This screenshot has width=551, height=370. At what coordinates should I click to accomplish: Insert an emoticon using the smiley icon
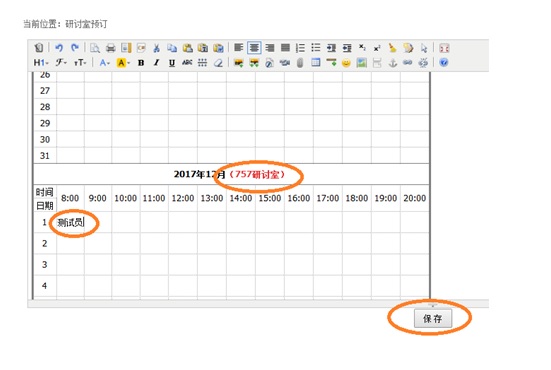[x=346, y=63]
